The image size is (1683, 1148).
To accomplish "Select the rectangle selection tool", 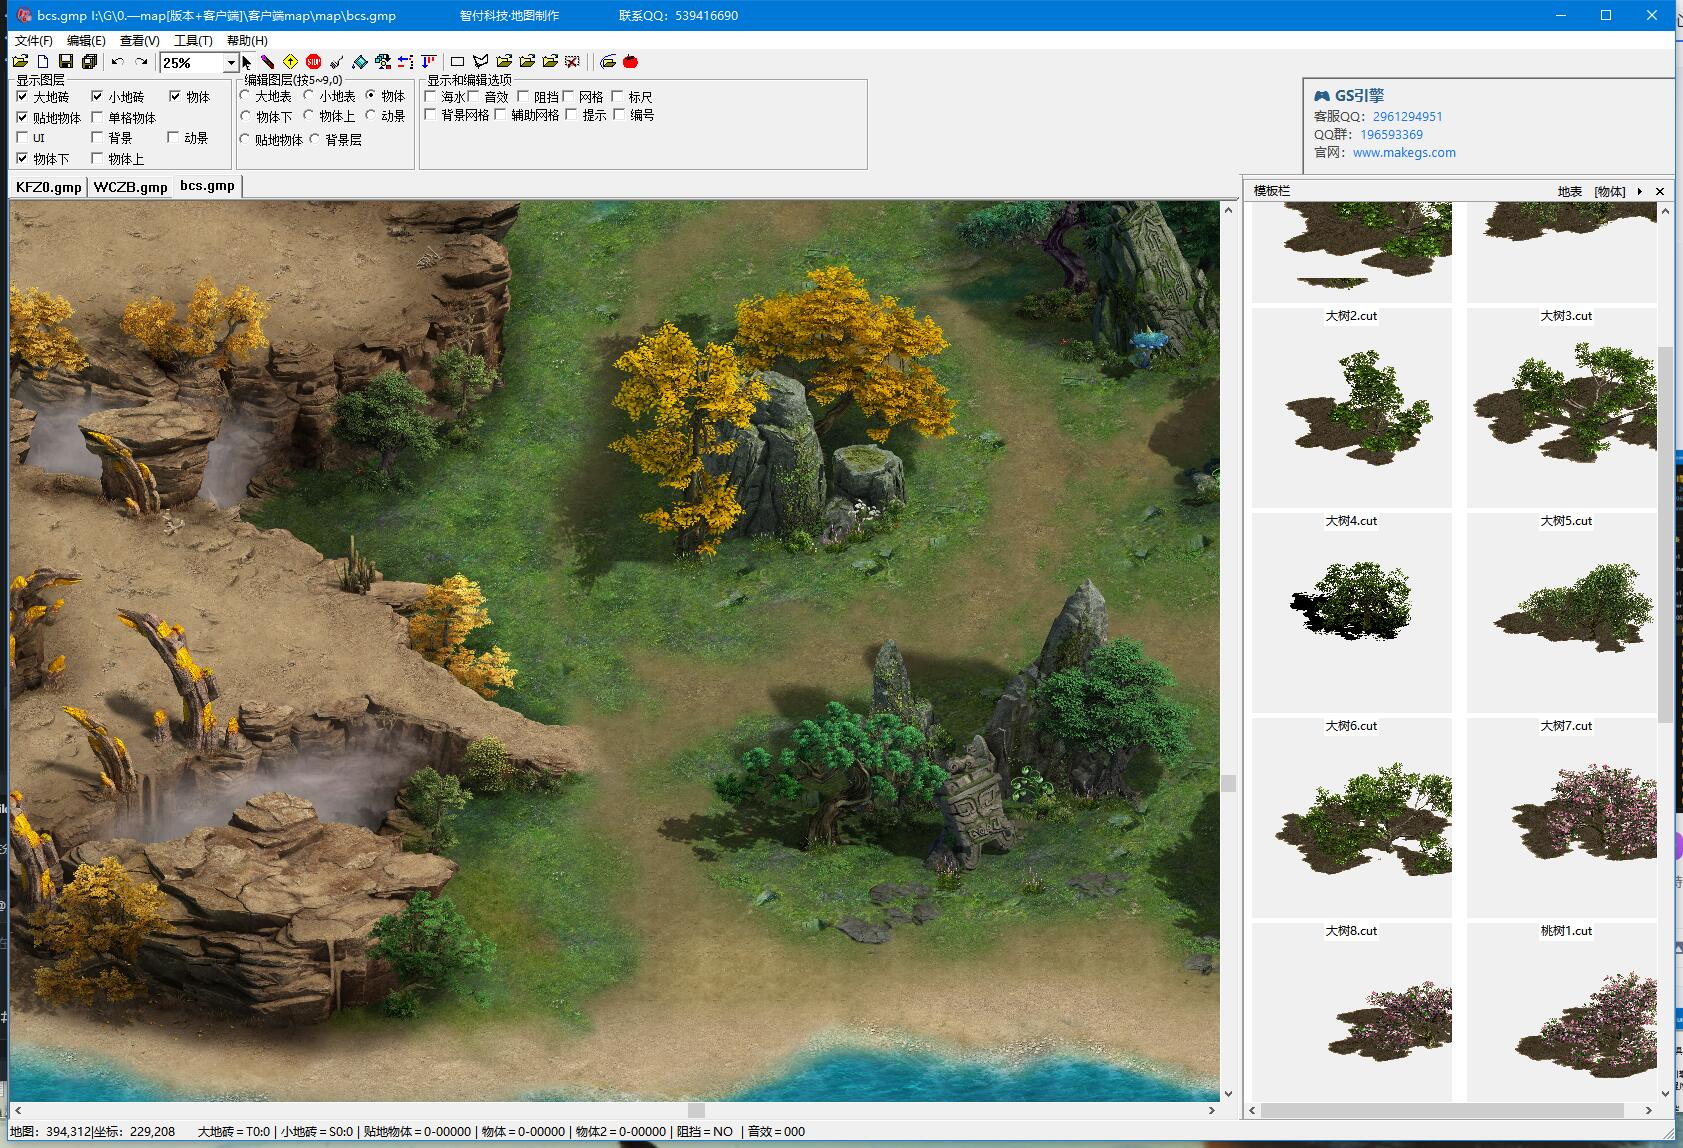I will [x=458, y=62].
